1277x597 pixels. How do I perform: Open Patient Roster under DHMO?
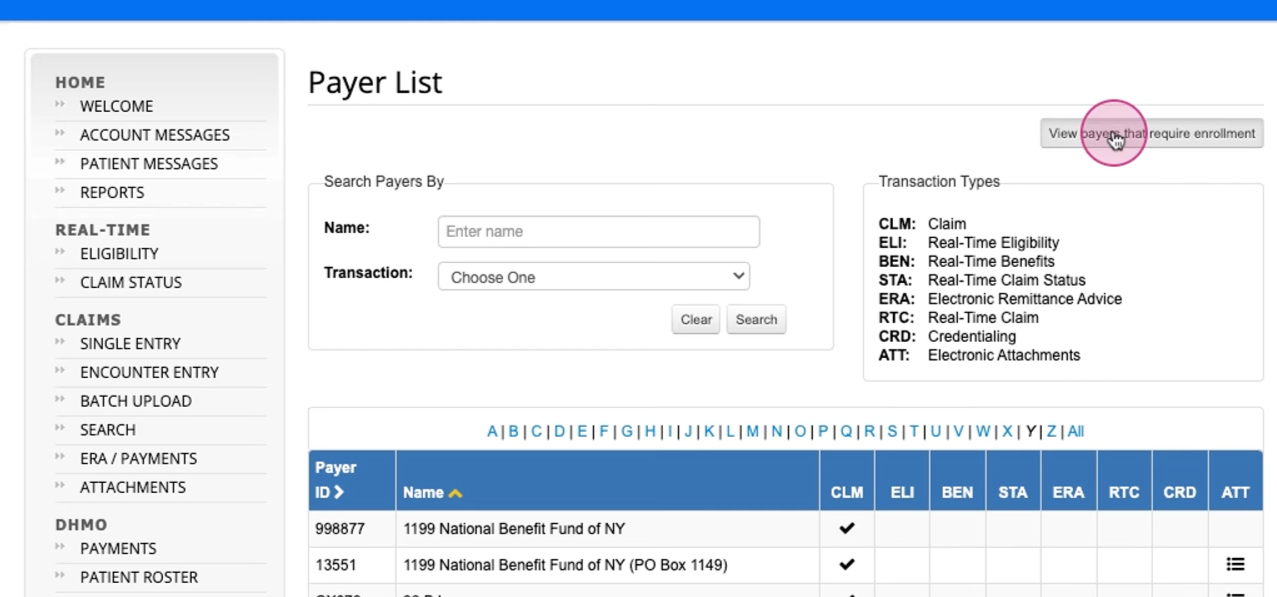(139, 578)
